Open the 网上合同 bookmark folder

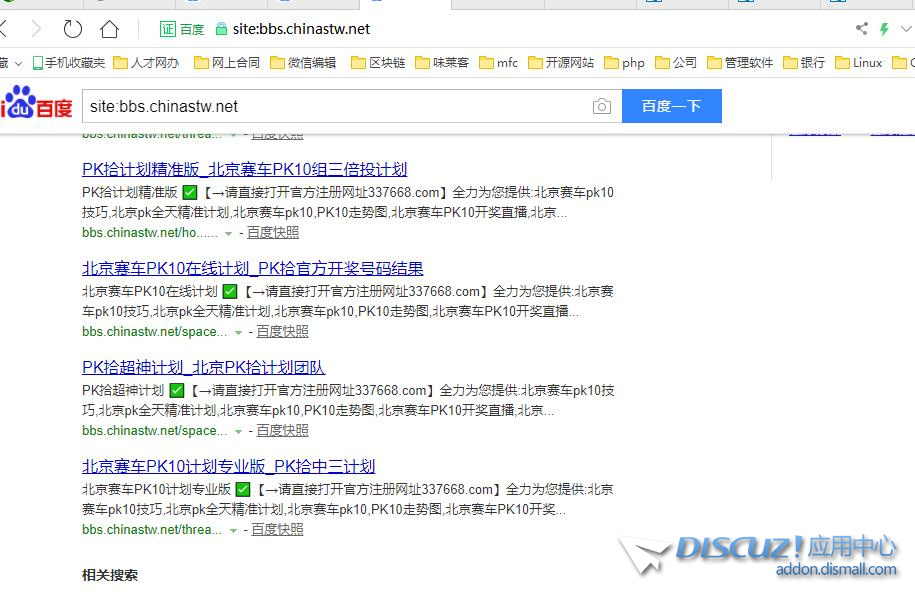[x=227, y=62]
